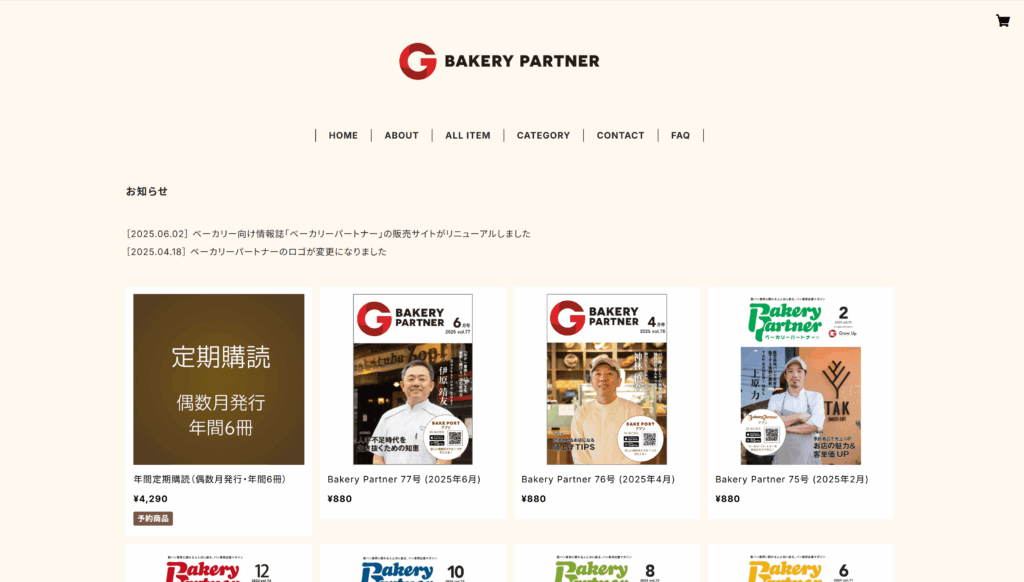Go to the HOME menu item

343,135
